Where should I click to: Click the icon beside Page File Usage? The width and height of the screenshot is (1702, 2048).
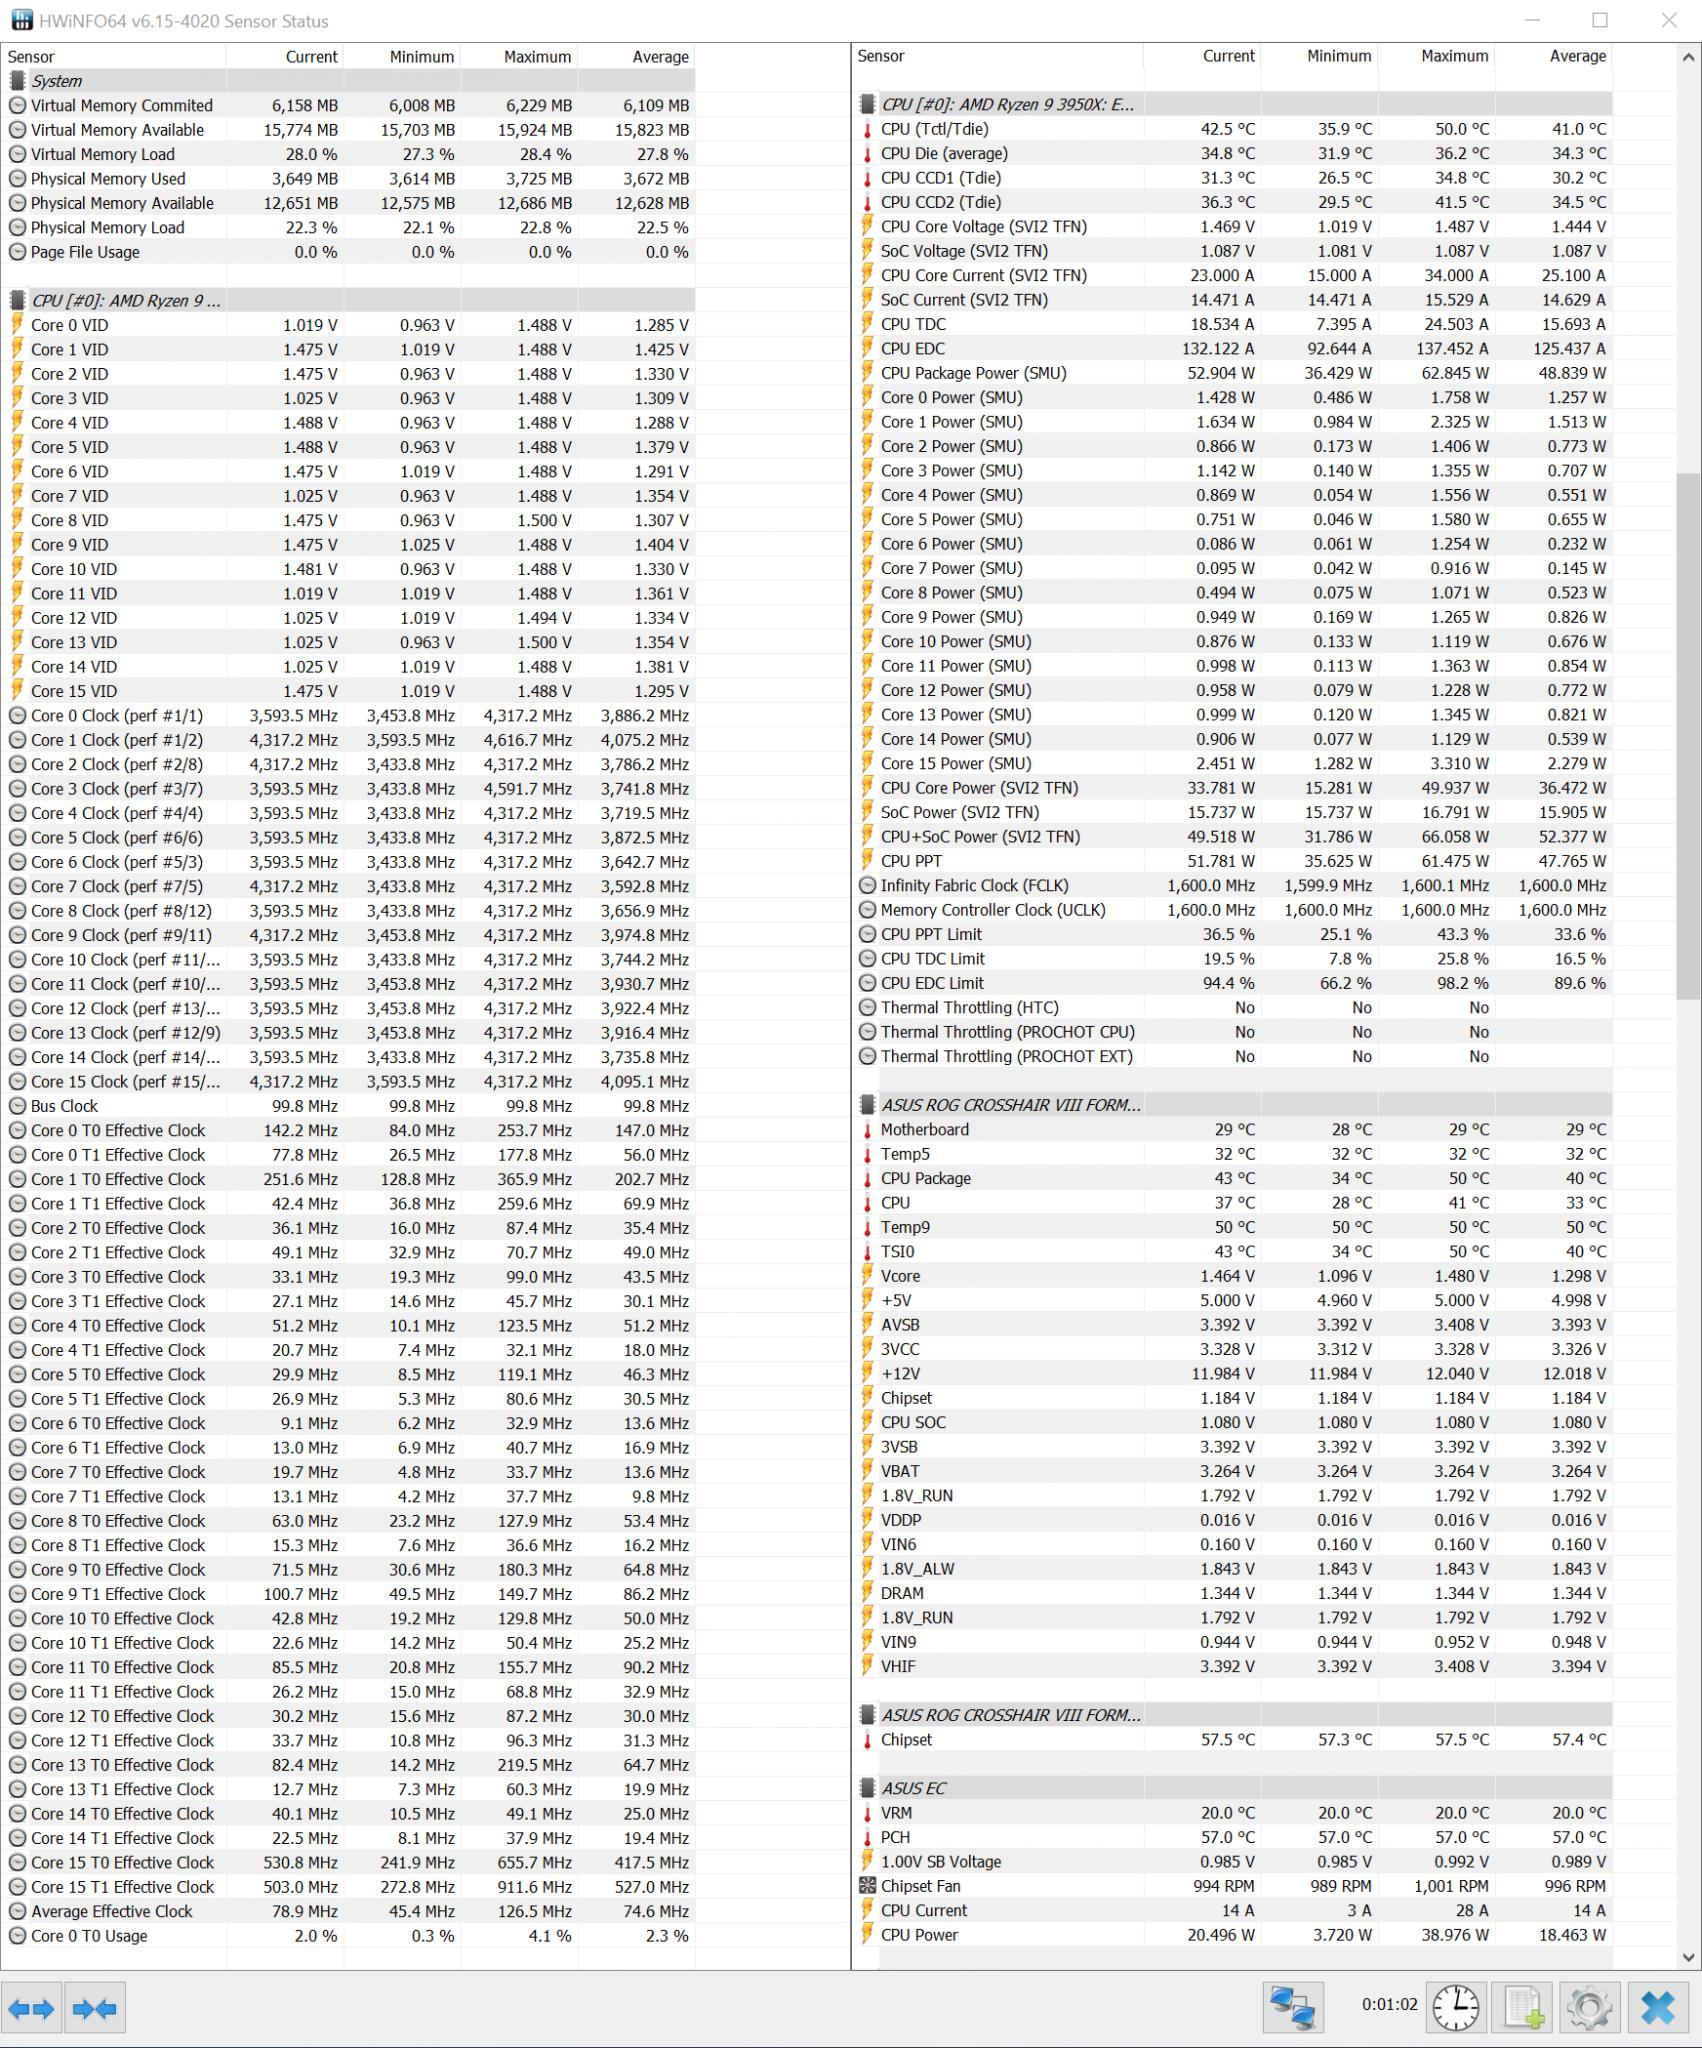(x=17, y=252)
